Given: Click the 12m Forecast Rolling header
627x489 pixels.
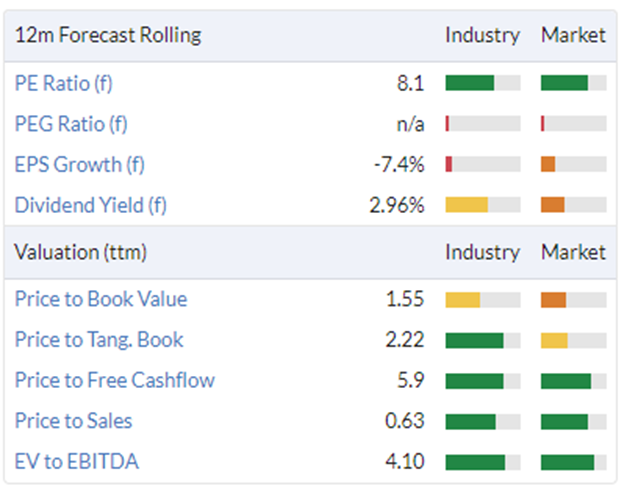Looking at the screenshot, I should tap(108, 35).
